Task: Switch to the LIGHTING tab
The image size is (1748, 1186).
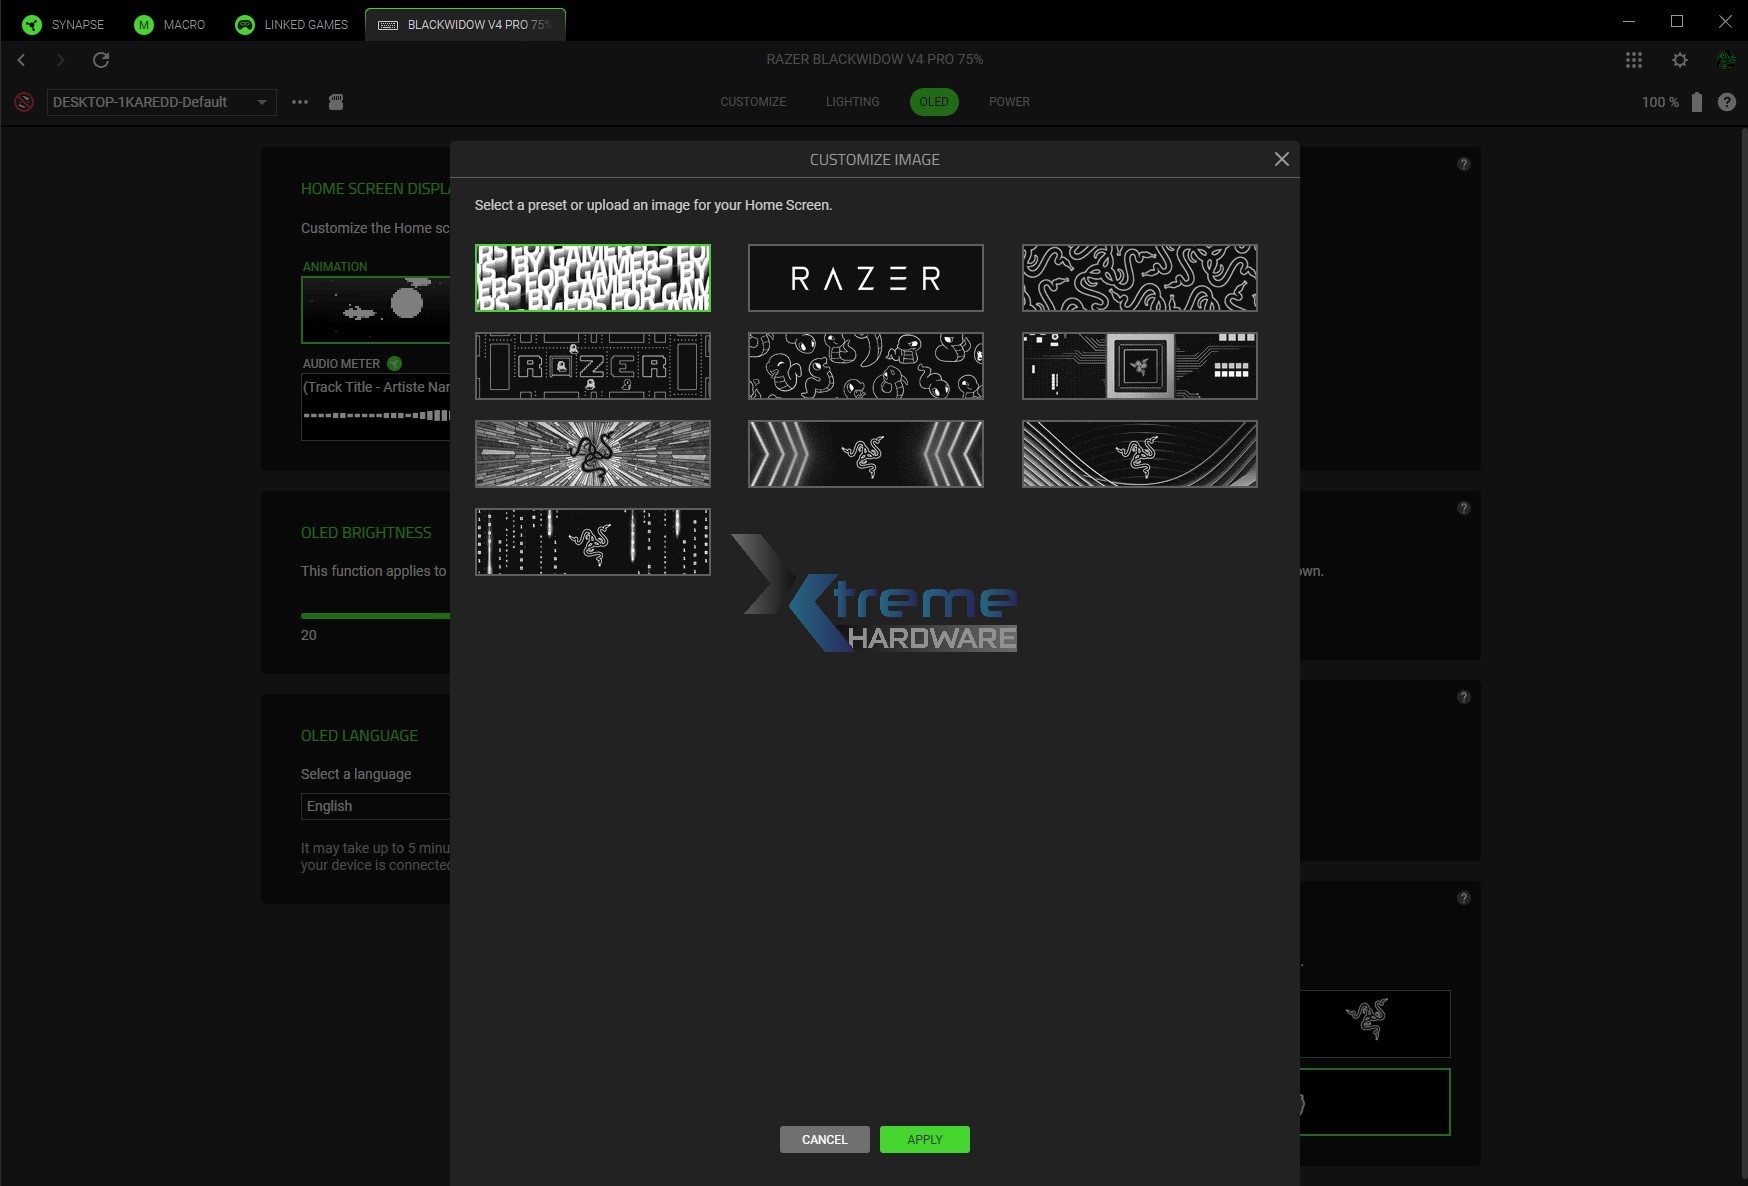Action: (852, 101)
